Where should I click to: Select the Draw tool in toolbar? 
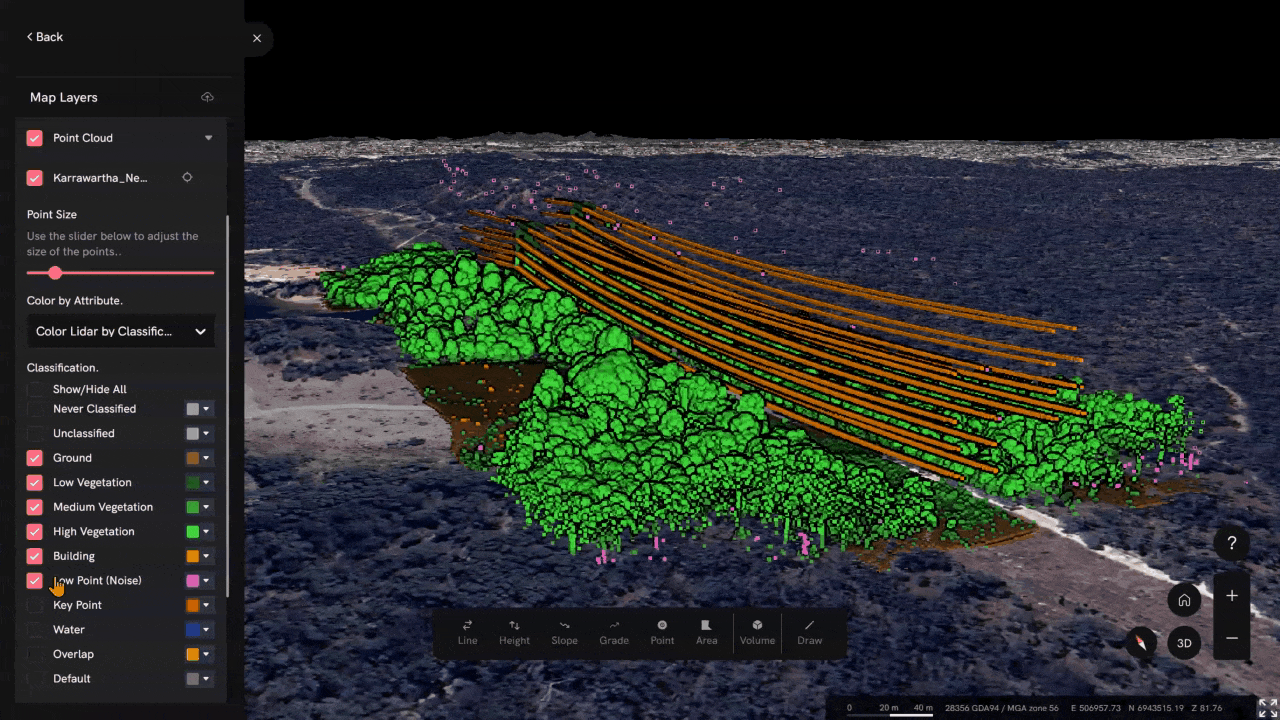point(809,632)
